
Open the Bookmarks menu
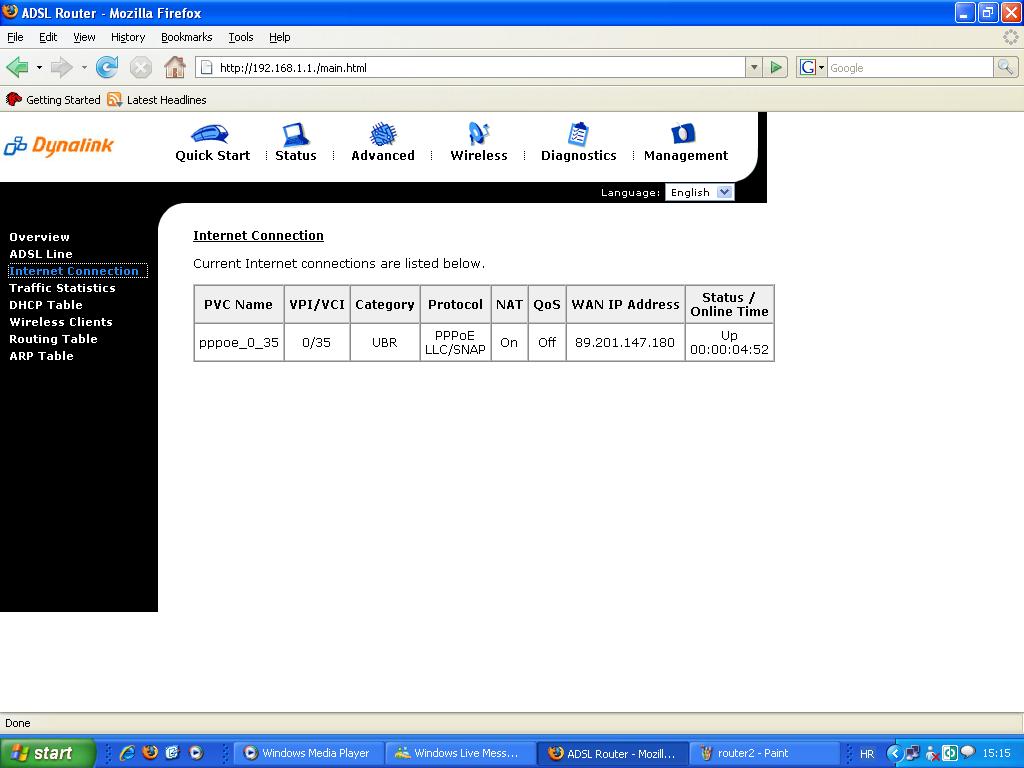coord(187,37)
